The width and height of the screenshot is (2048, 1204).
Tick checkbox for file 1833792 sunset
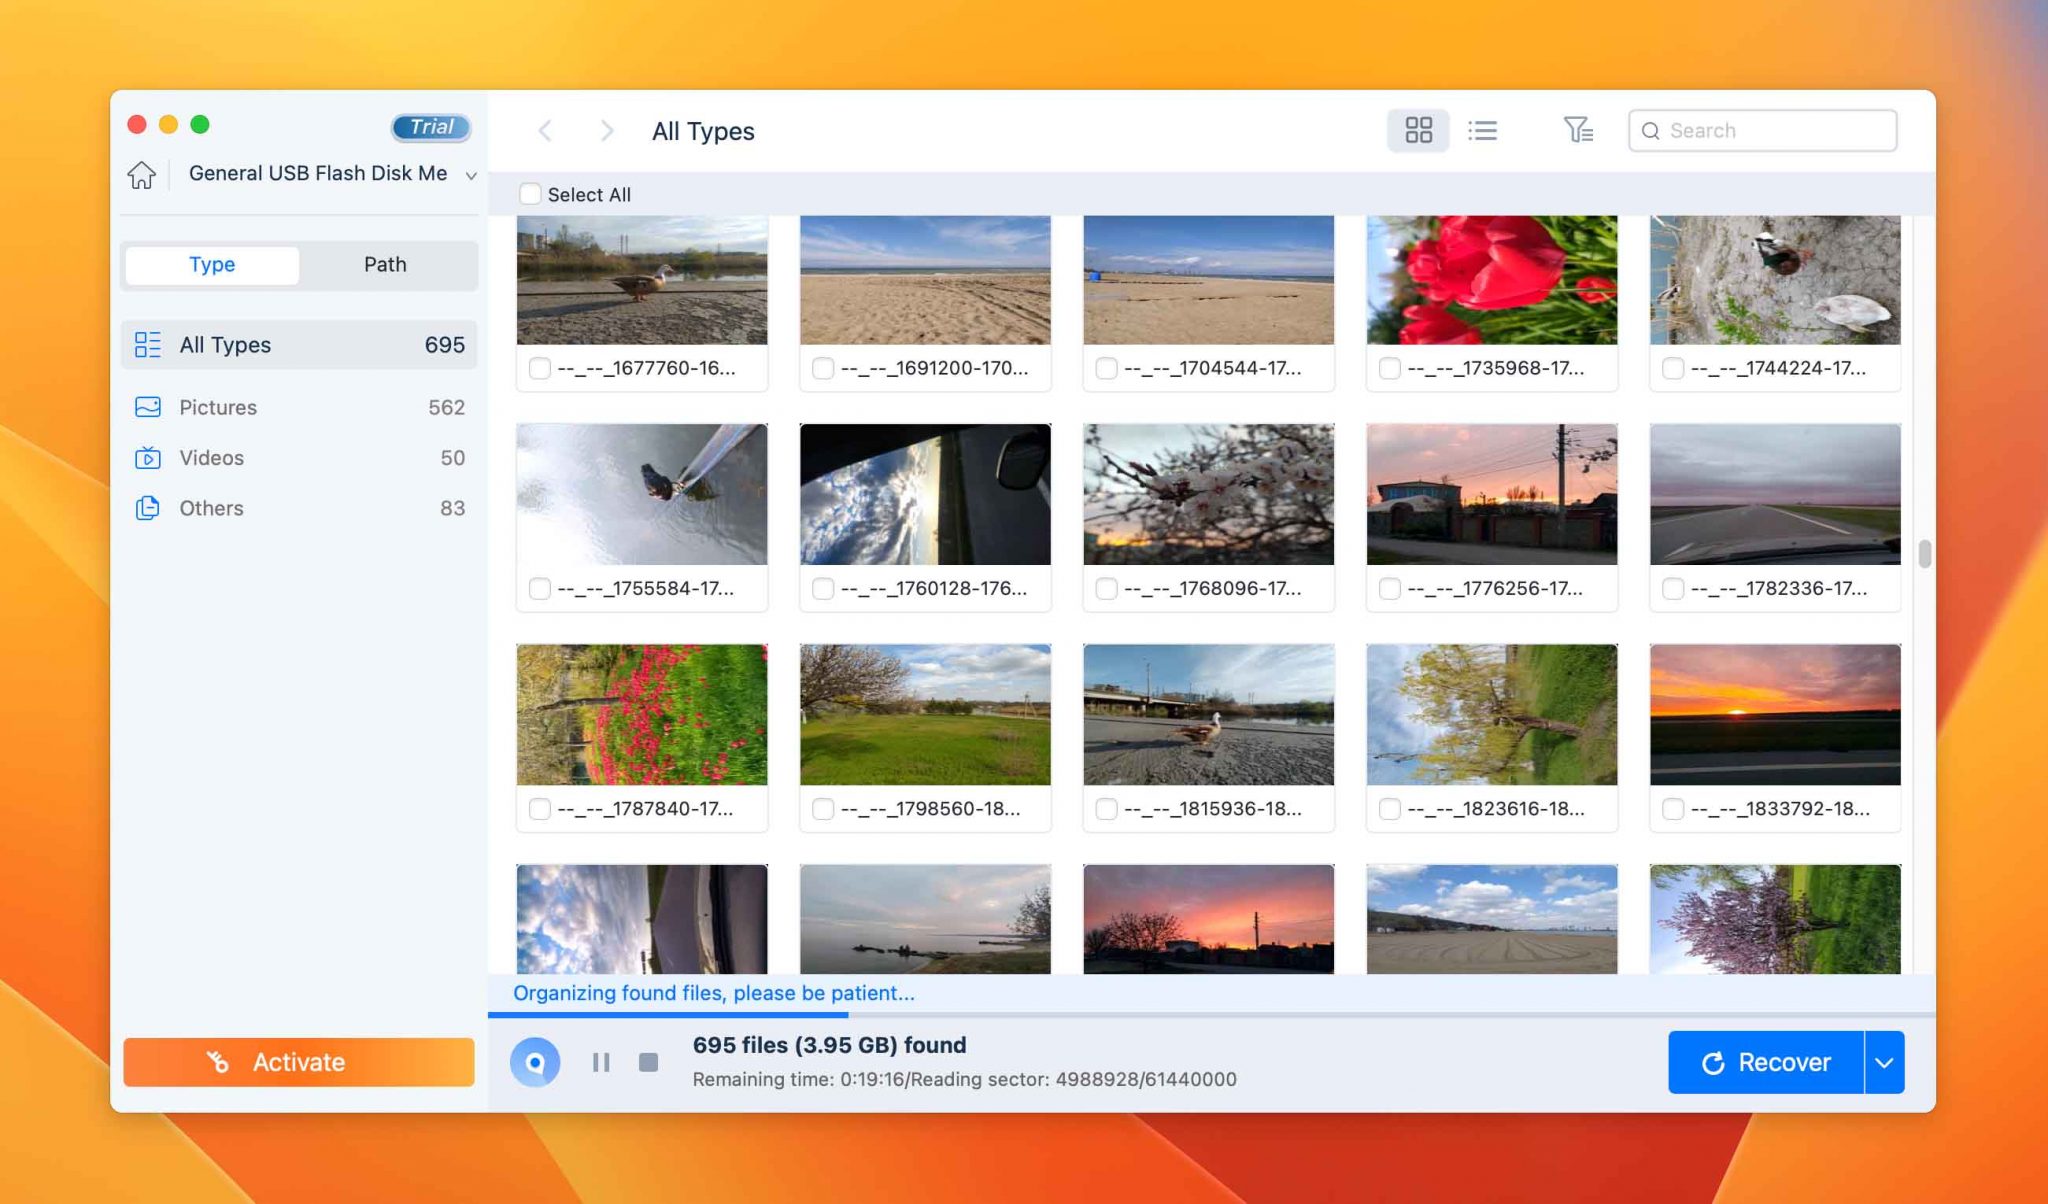tap(1673, 809)
